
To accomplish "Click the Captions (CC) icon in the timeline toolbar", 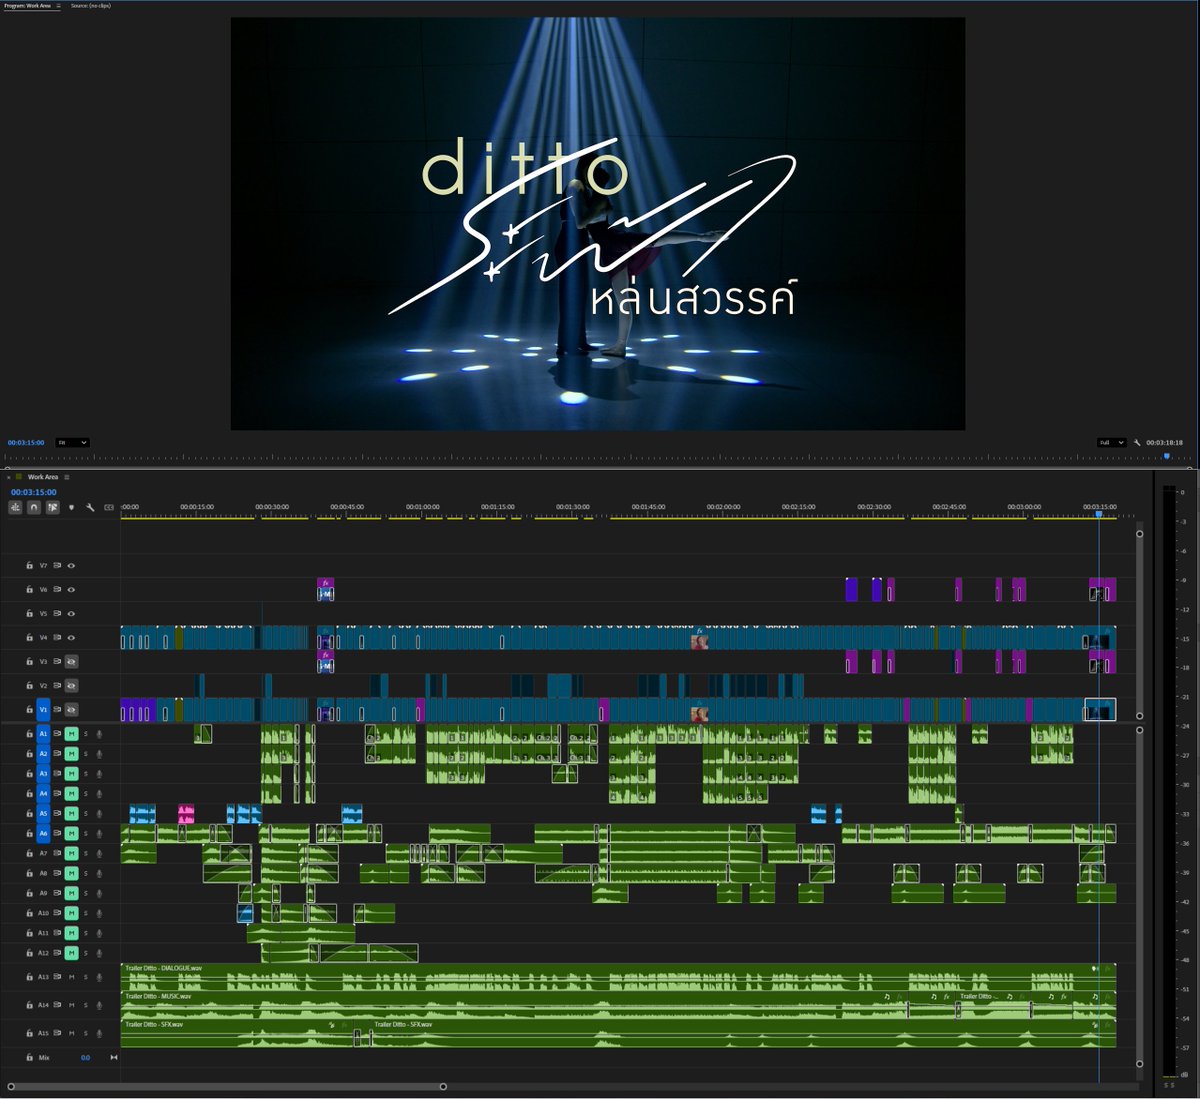I will [x=108, y=507].
